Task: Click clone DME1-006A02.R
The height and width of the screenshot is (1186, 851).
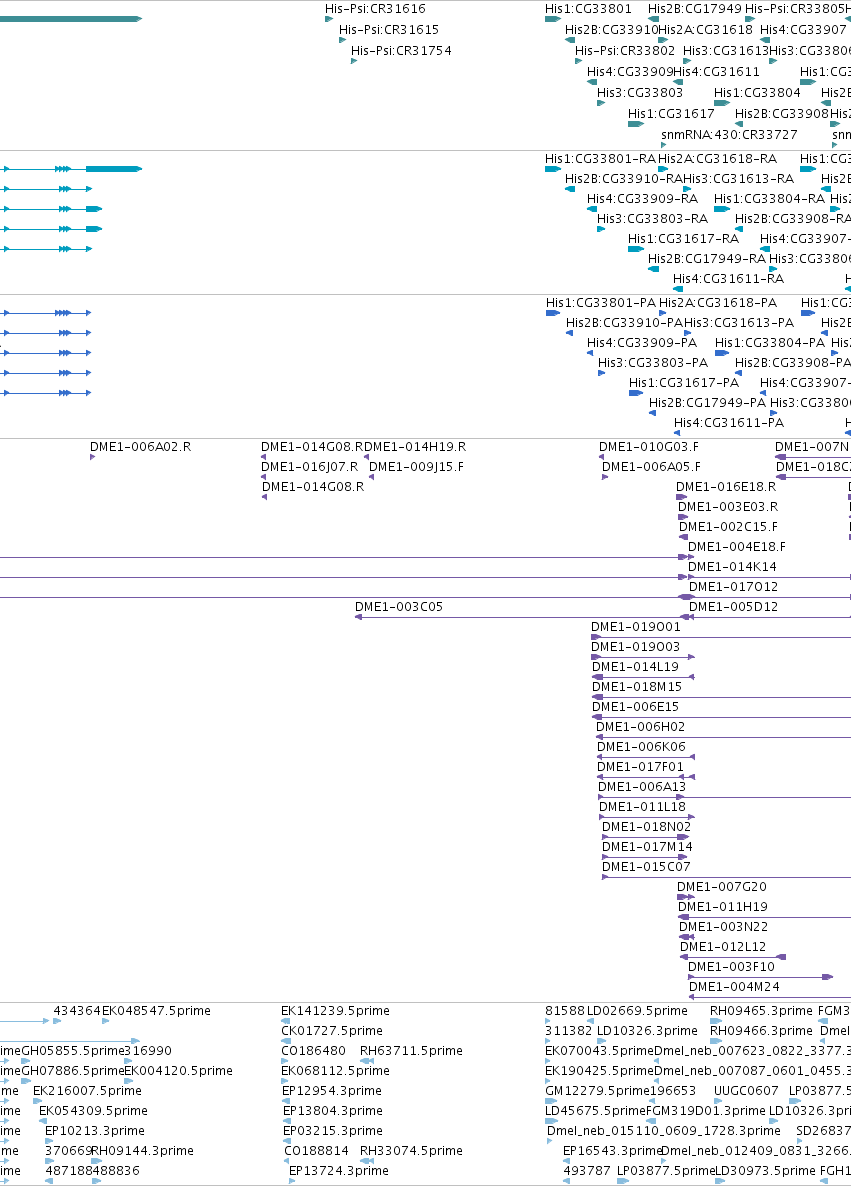Action: point(140,447)
